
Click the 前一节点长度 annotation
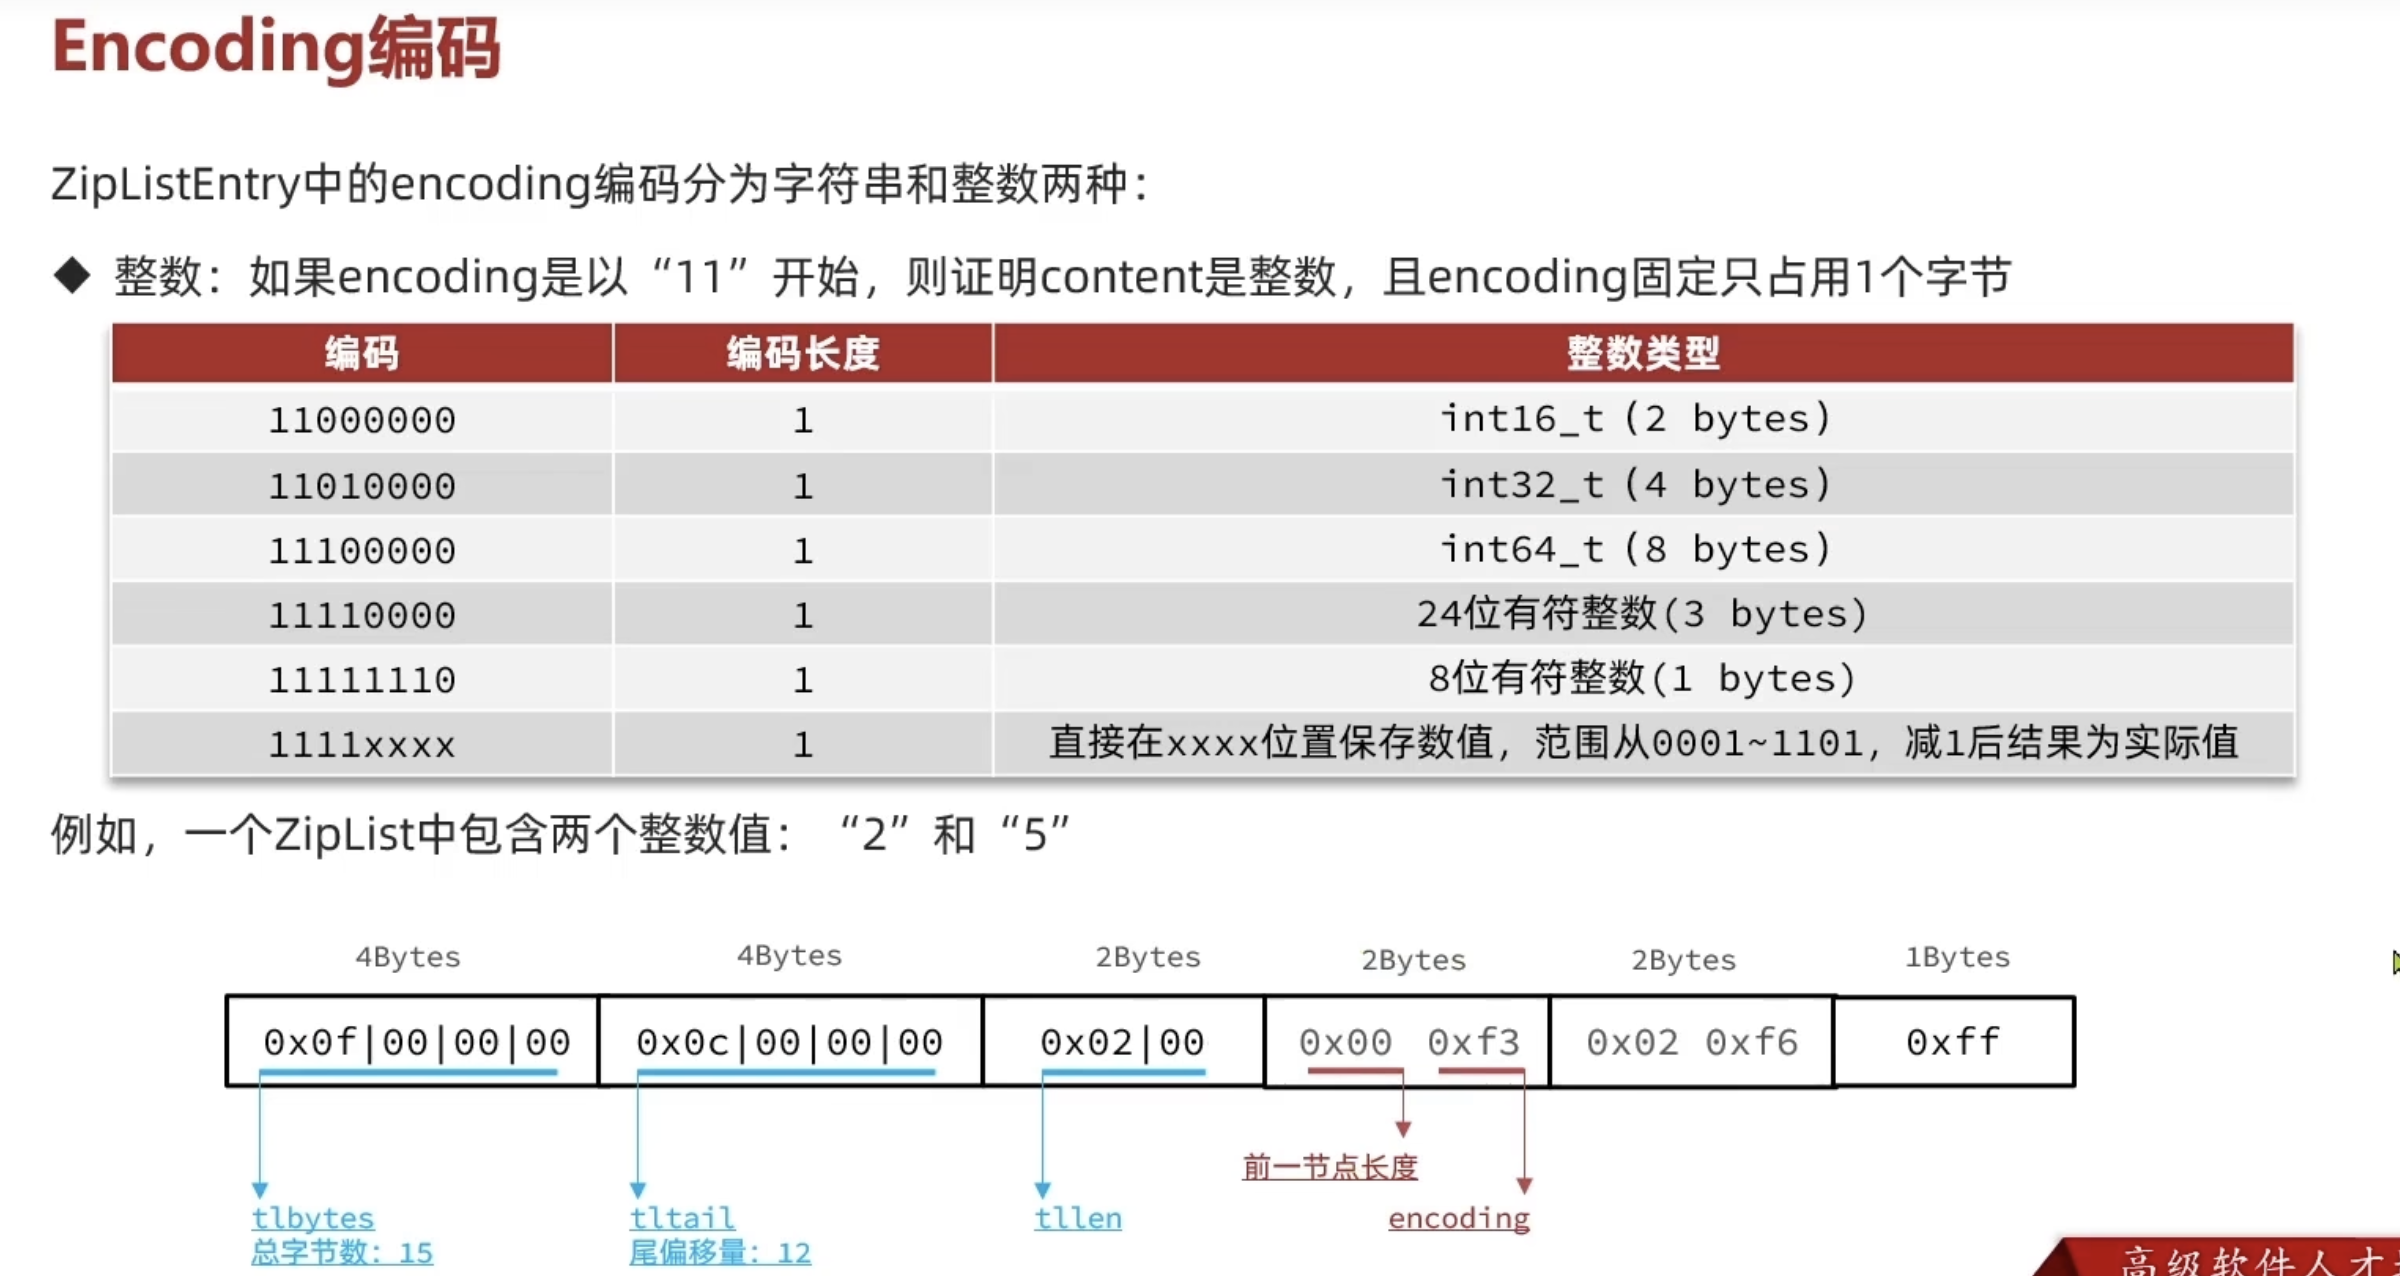[1330, 1165]
